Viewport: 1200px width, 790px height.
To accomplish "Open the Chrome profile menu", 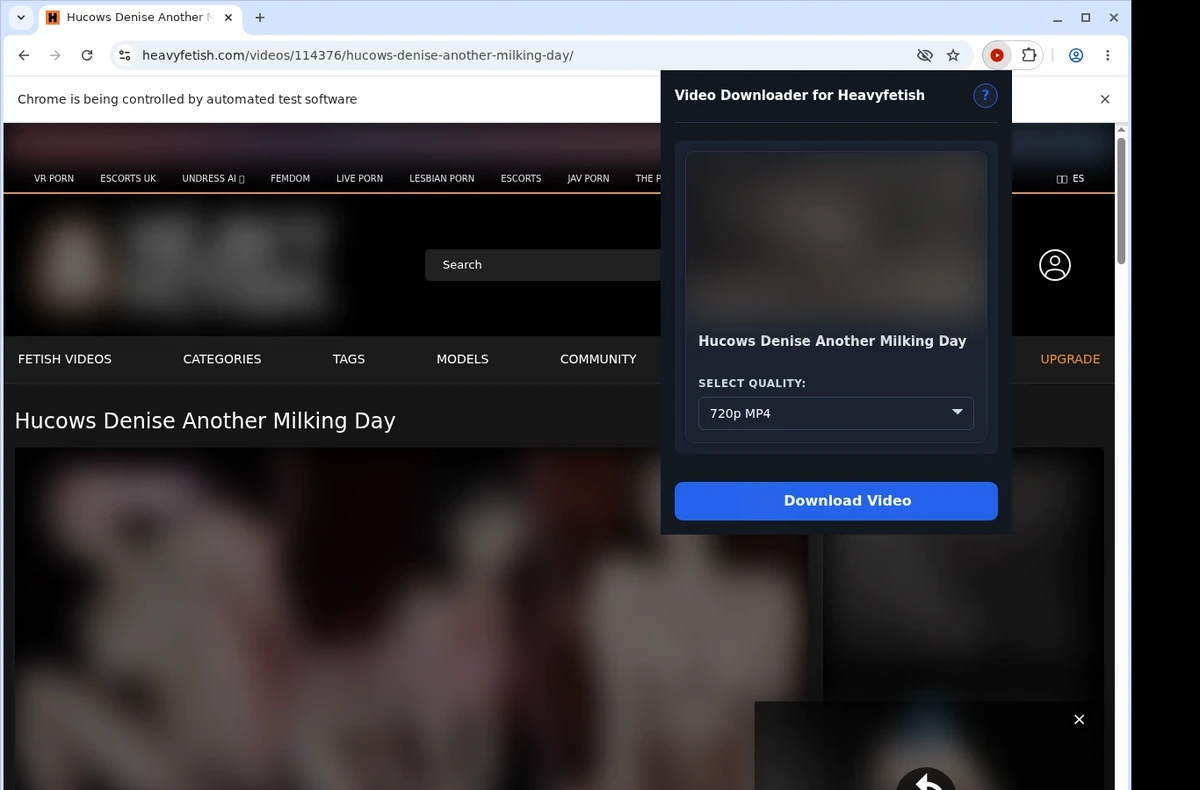I will [1076, 56].
